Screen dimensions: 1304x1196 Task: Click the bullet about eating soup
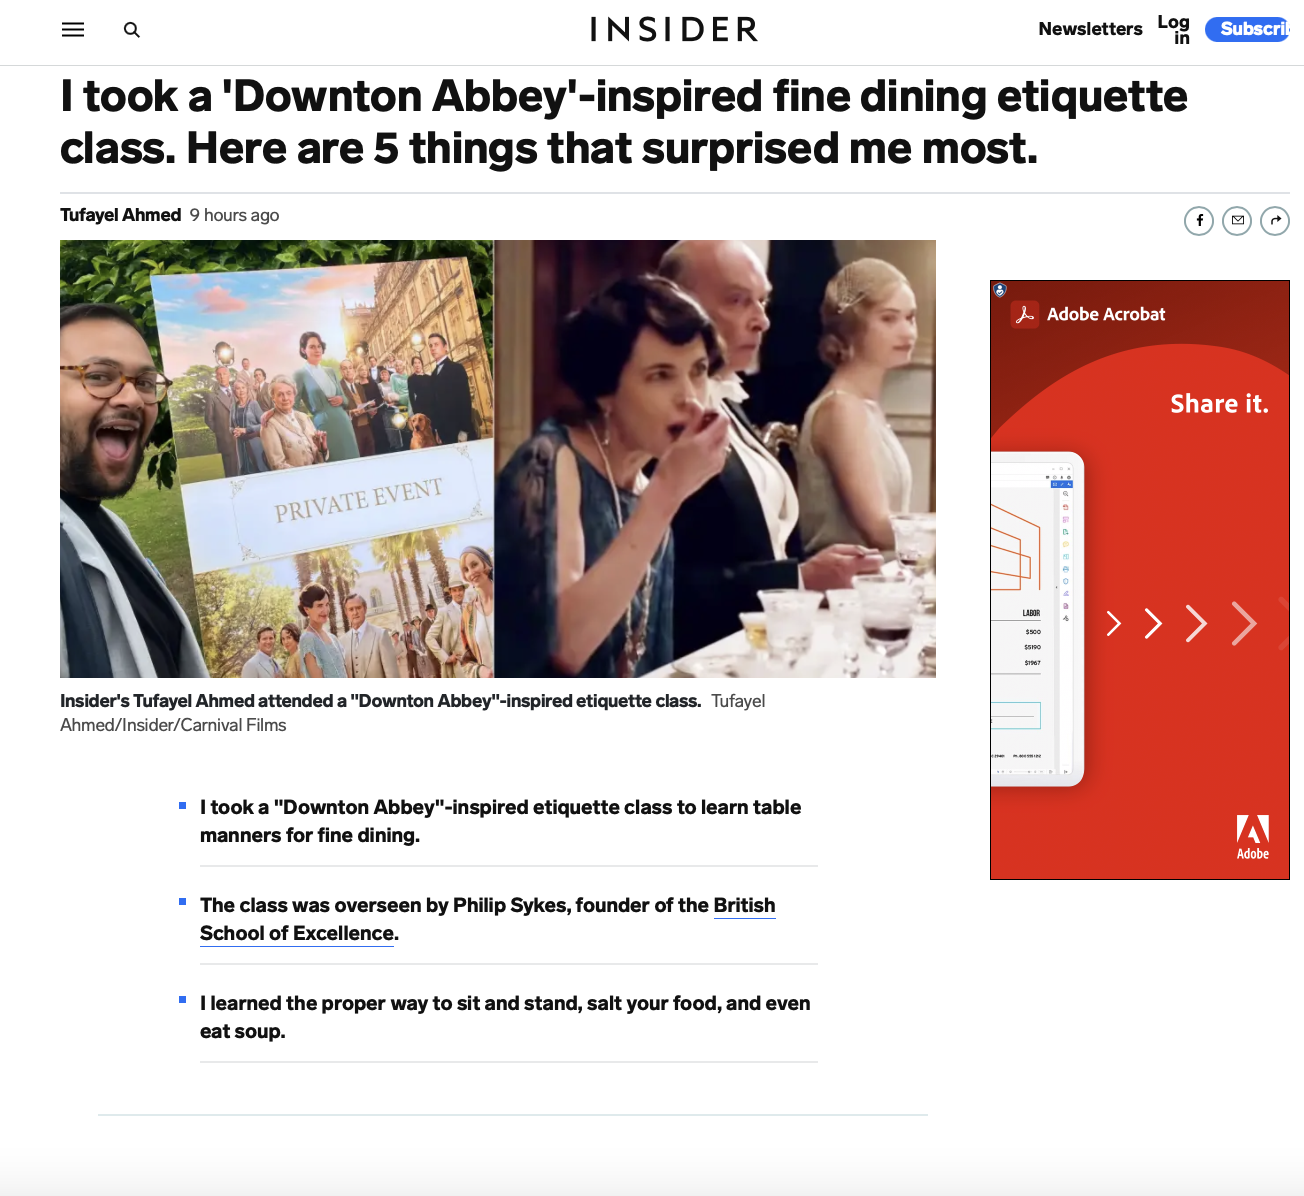(x=505, y=1017)
